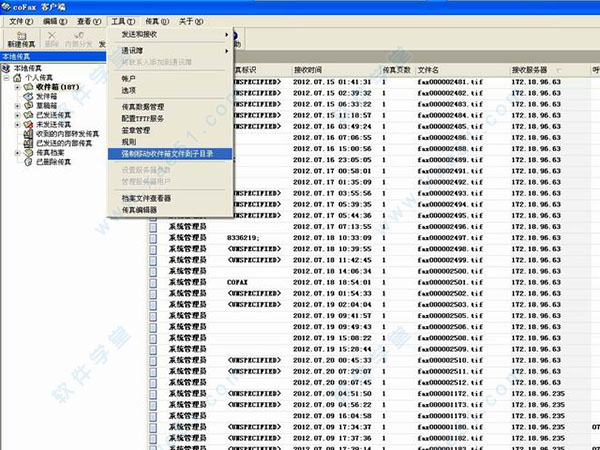
Task: Expand the 传真档案 tree node
Action: pos(17,153)
